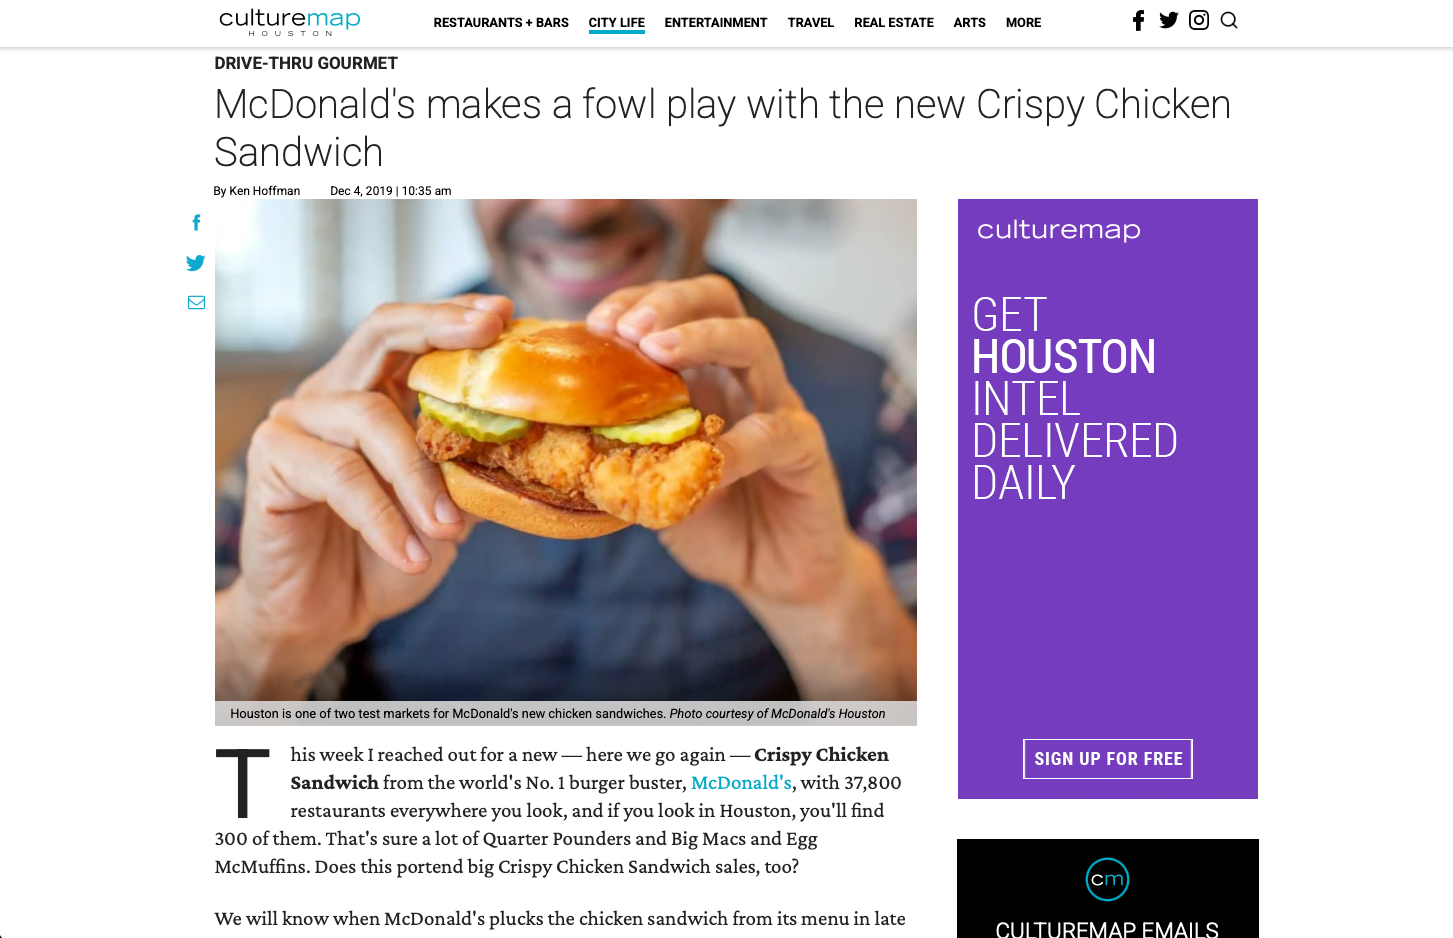Open author Ken Hoffman's page
The image size is (1453, 938).
point(265,191)
